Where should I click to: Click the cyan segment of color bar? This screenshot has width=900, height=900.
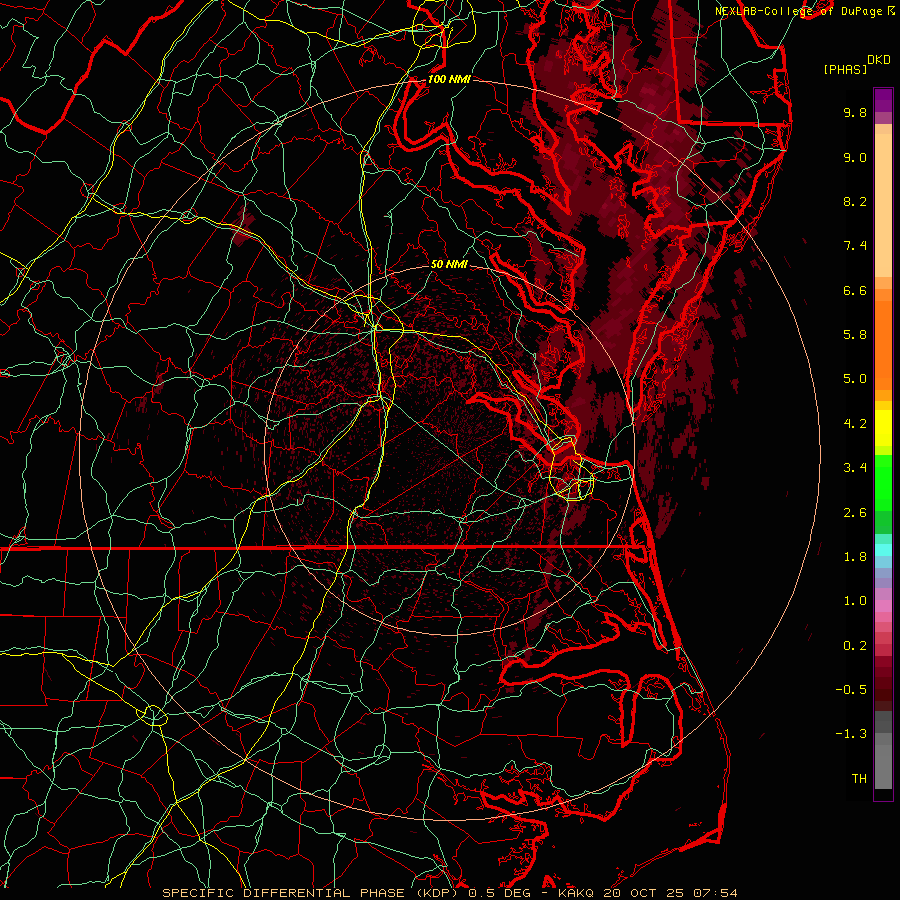coord(883,550)
